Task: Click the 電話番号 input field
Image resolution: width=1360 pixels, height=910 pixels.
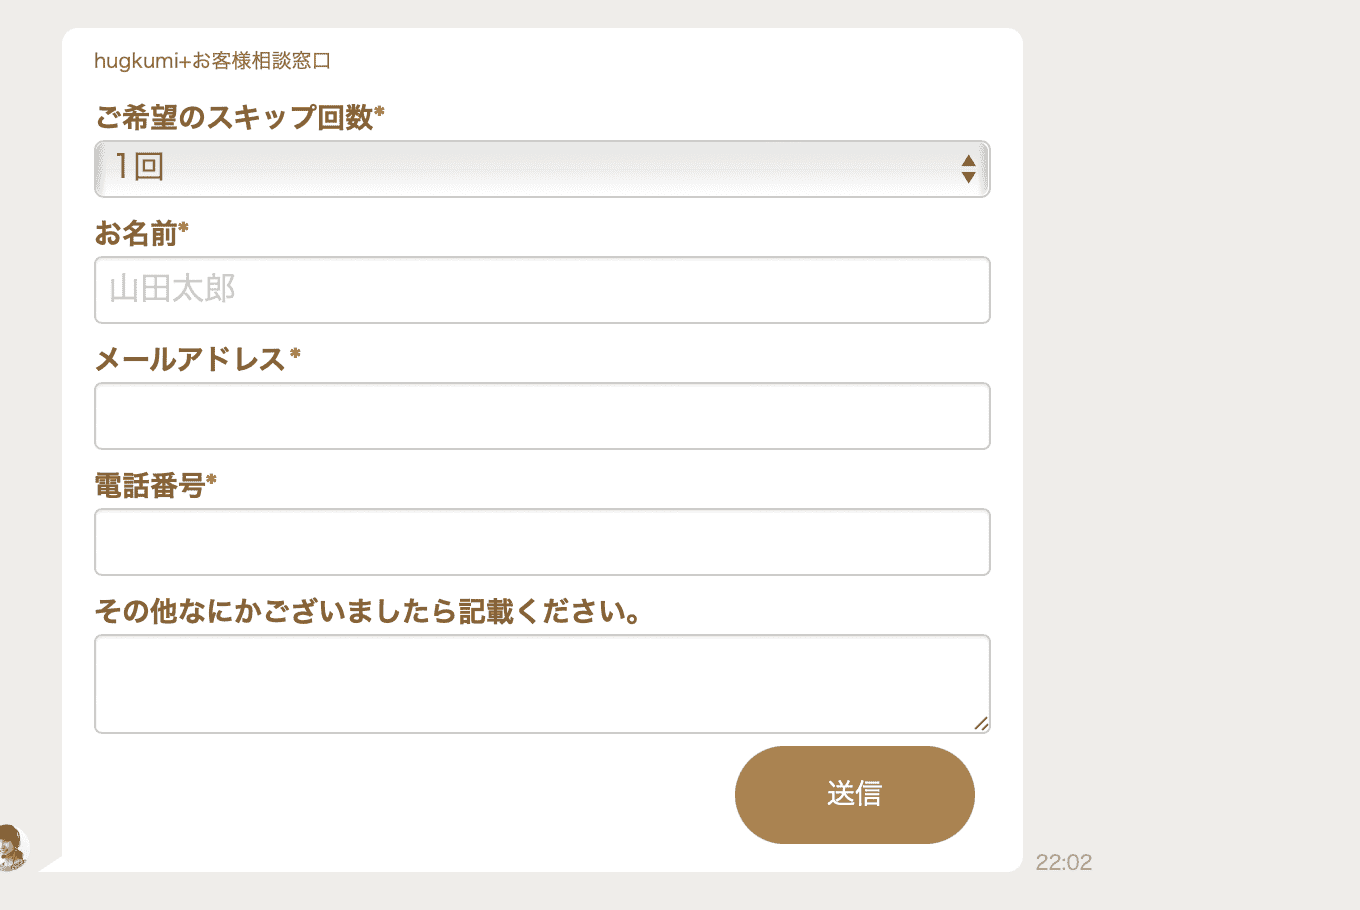Action: 542,542
